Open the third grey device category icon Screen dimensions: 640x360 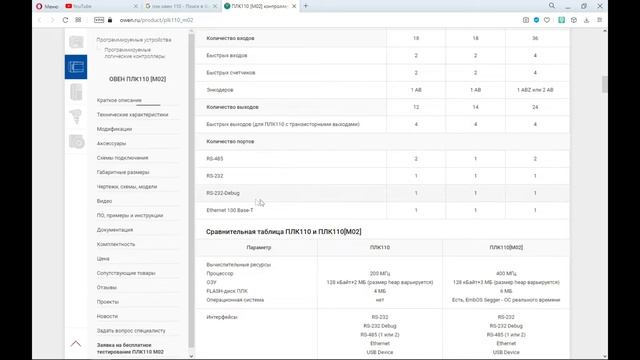[76, 92]
